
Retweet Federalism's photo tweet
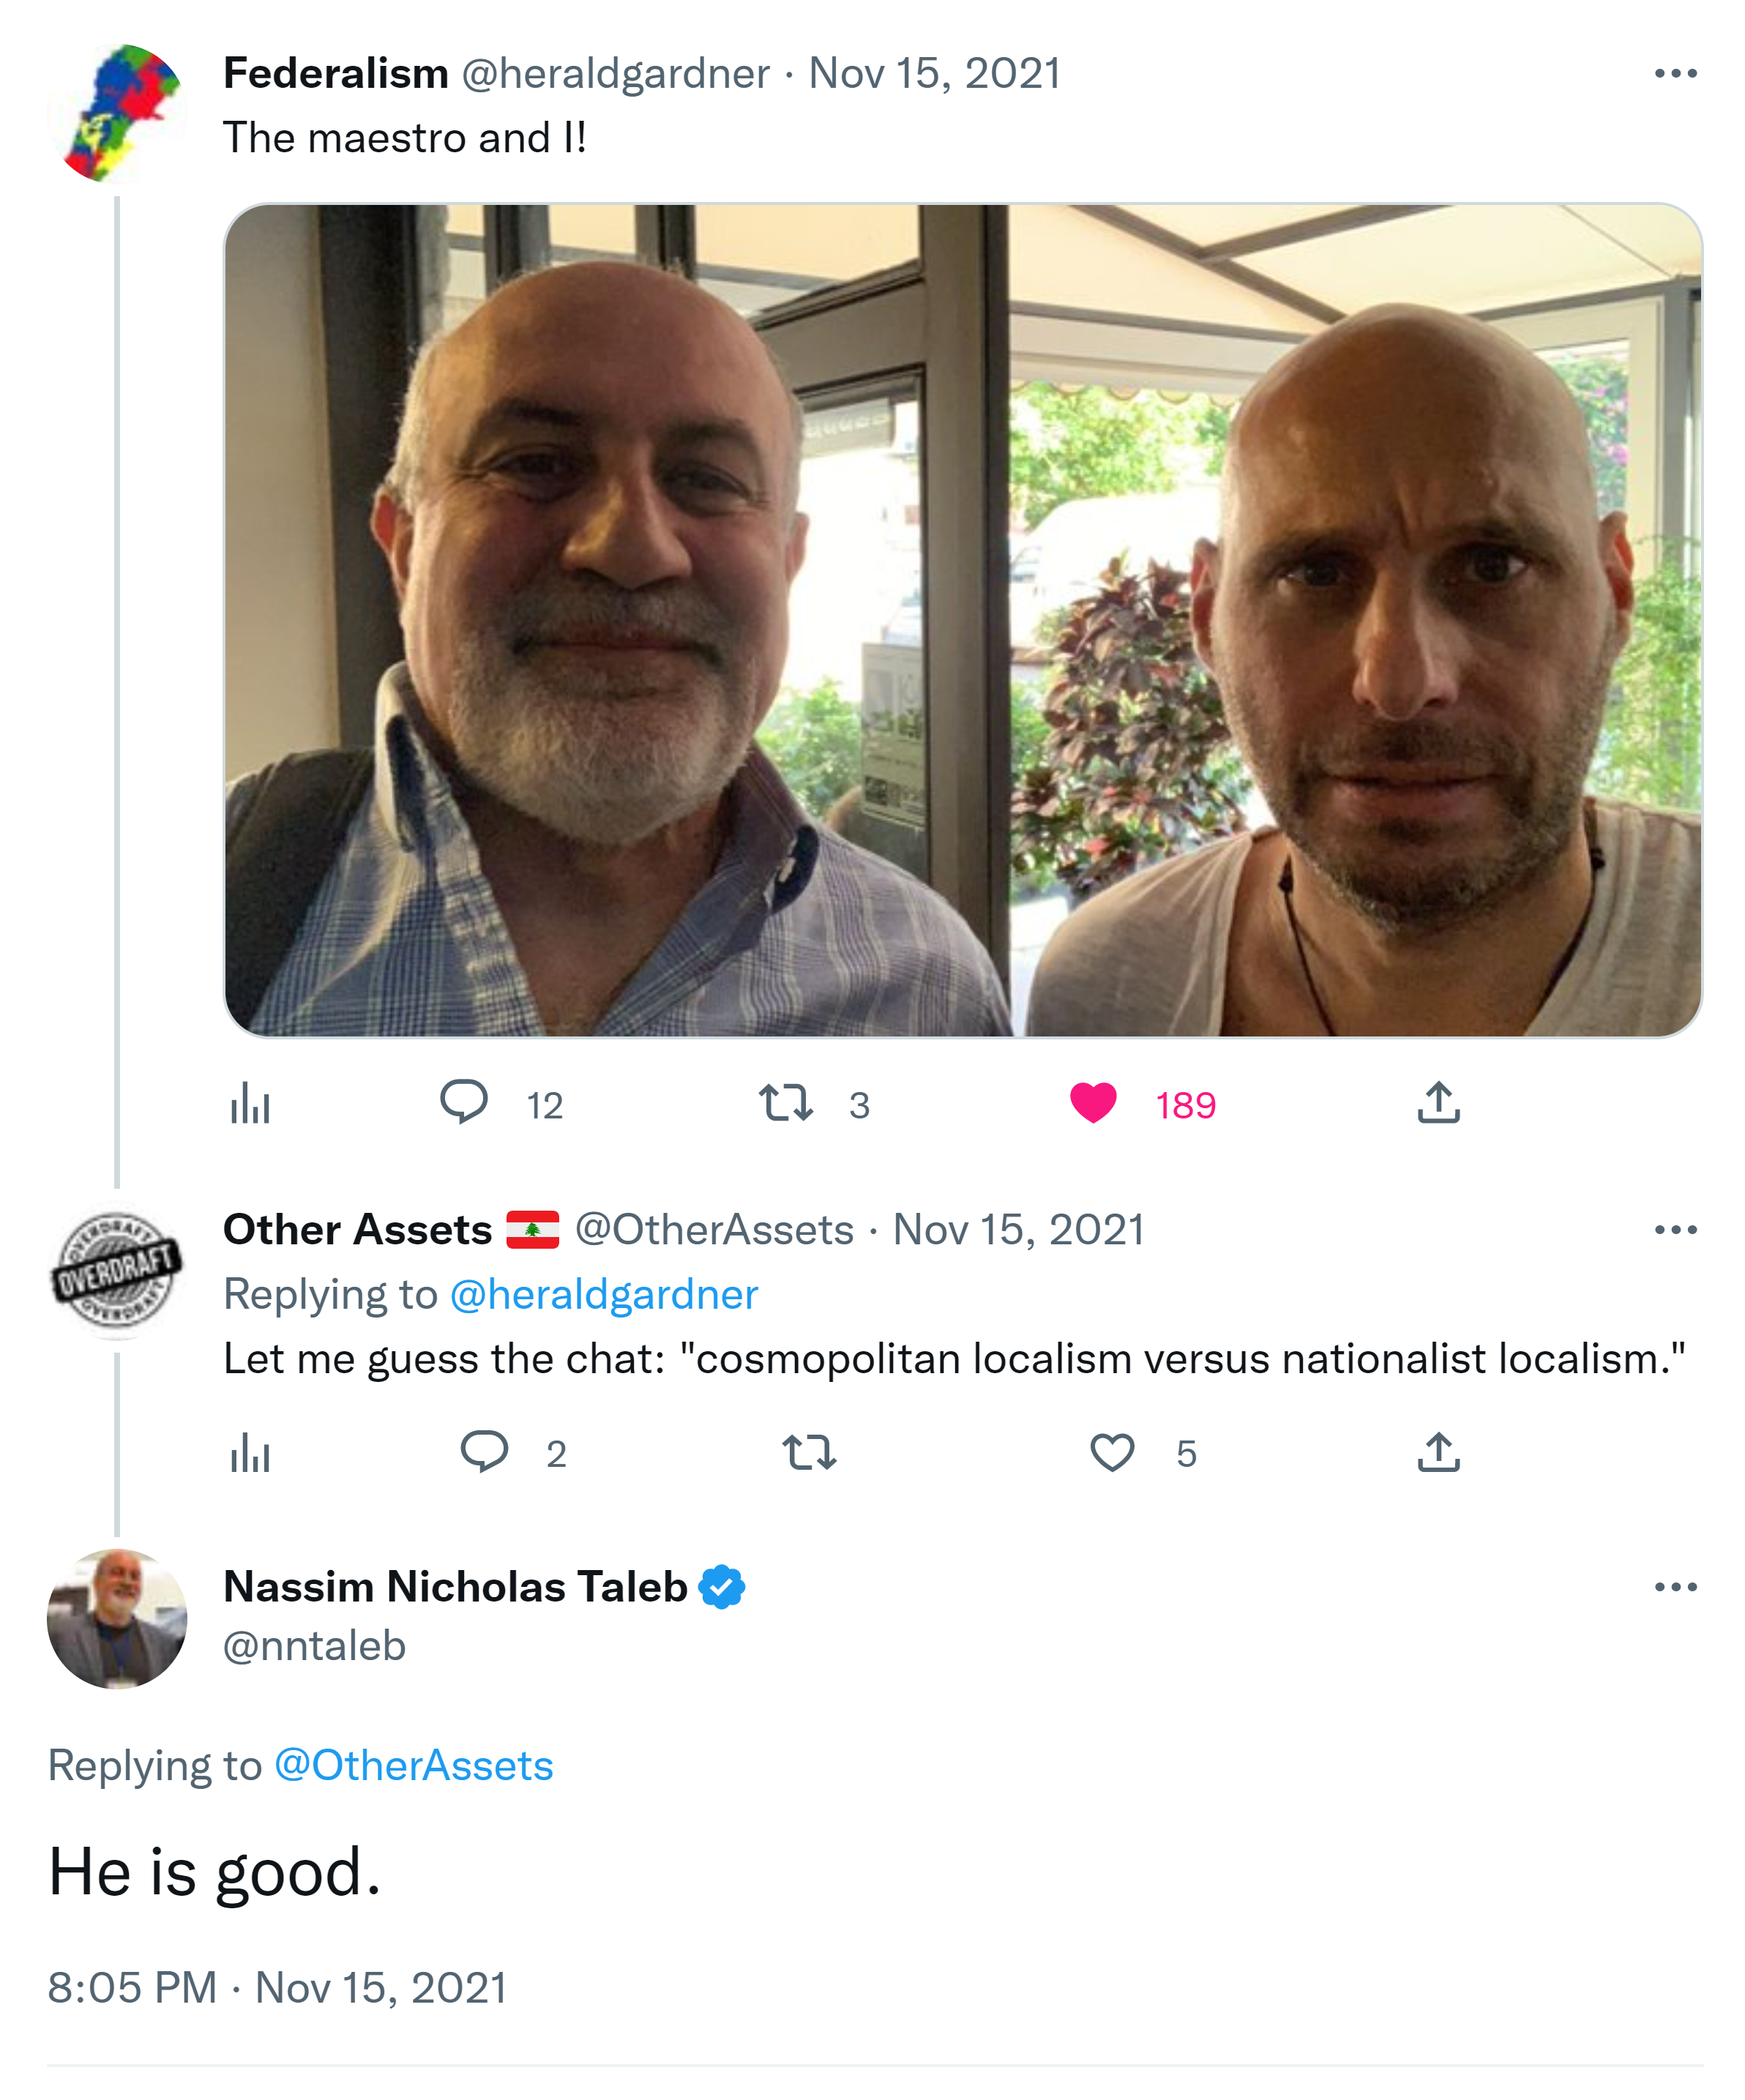click(786, 1102)
